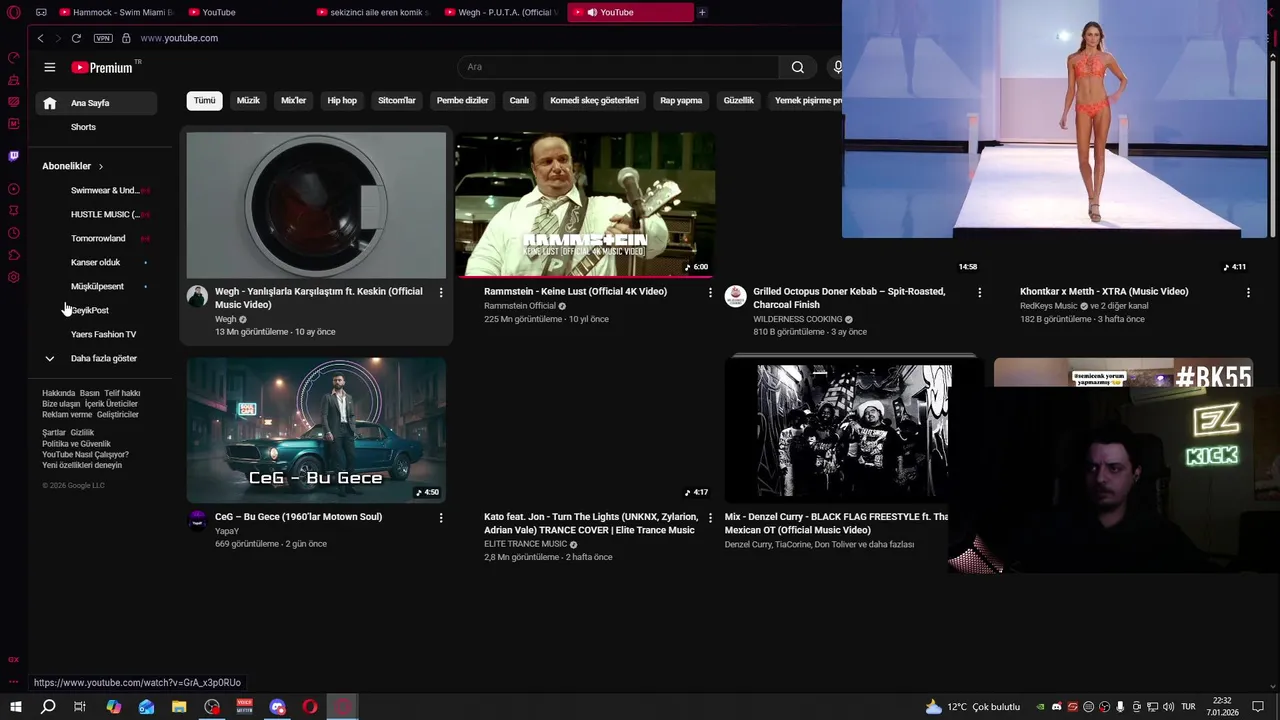
Task: Select the Tümü filter chip
Action: coord(204,100)
